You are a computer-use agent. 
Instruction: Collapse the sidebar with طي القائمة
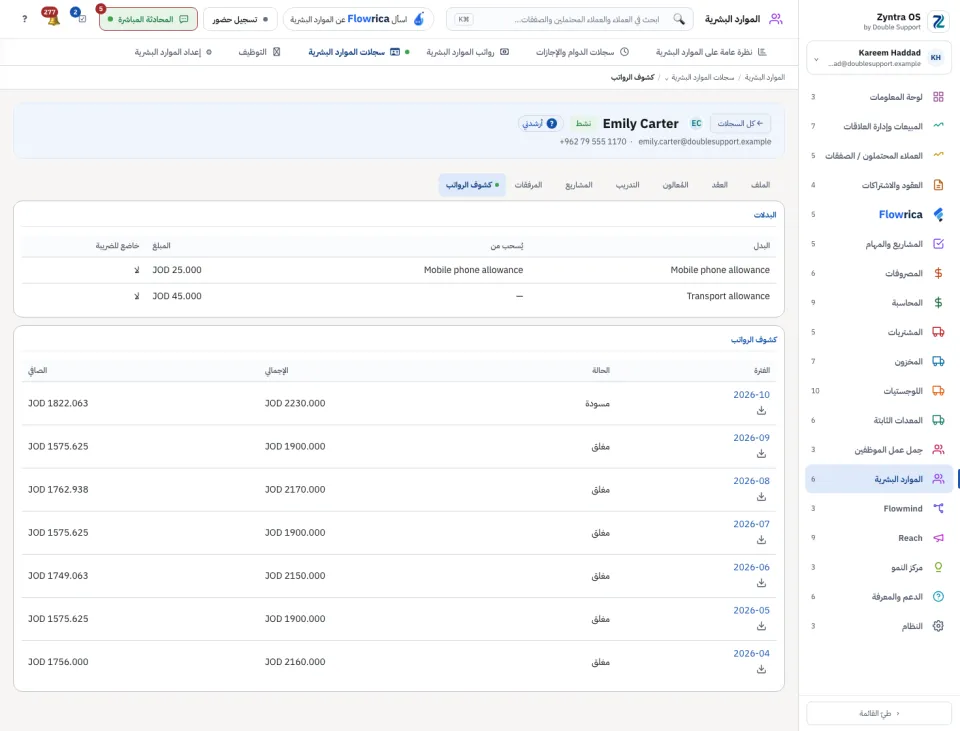point(879,713)
